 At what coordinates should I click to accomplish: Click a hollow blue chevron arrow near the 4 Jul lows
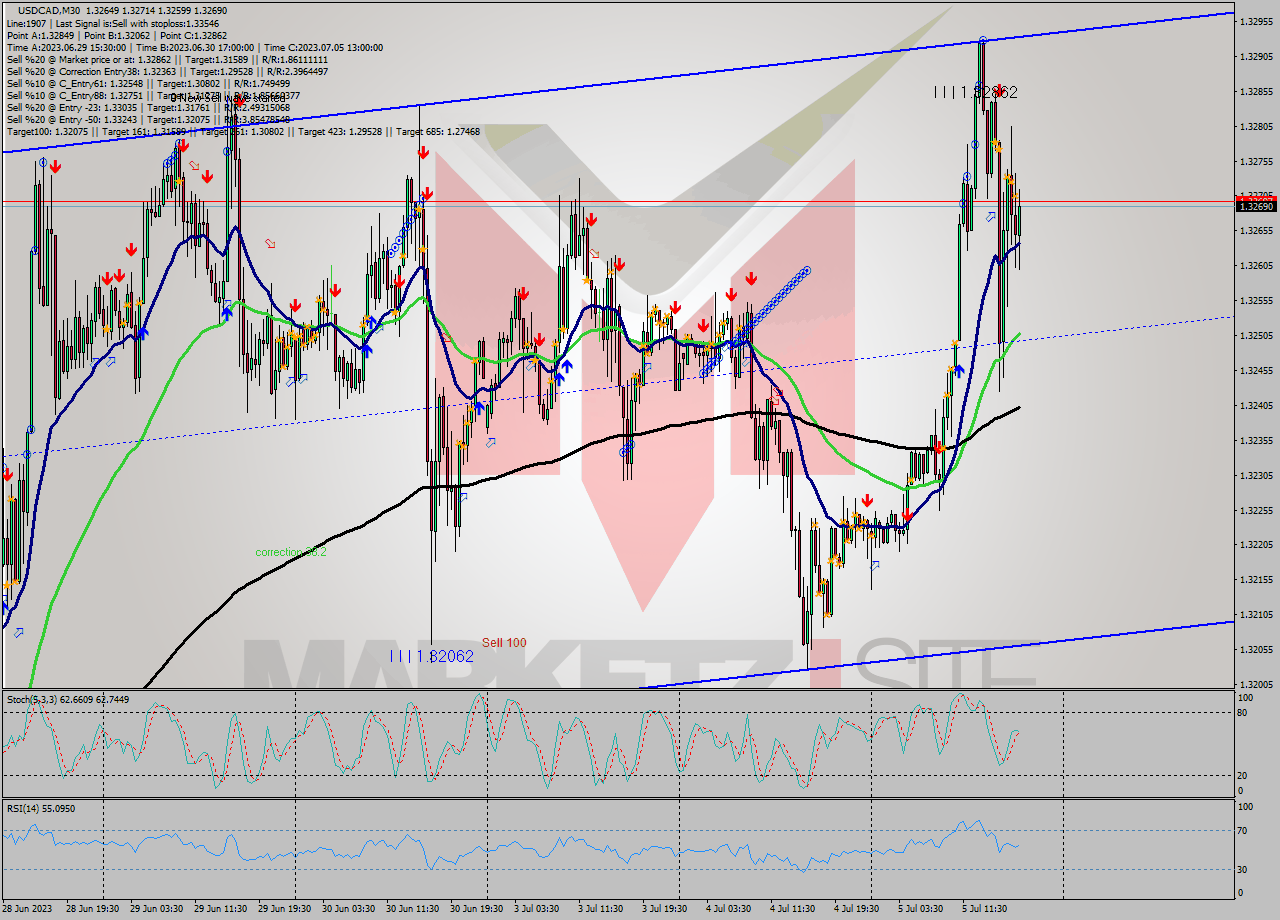[873, 565]
